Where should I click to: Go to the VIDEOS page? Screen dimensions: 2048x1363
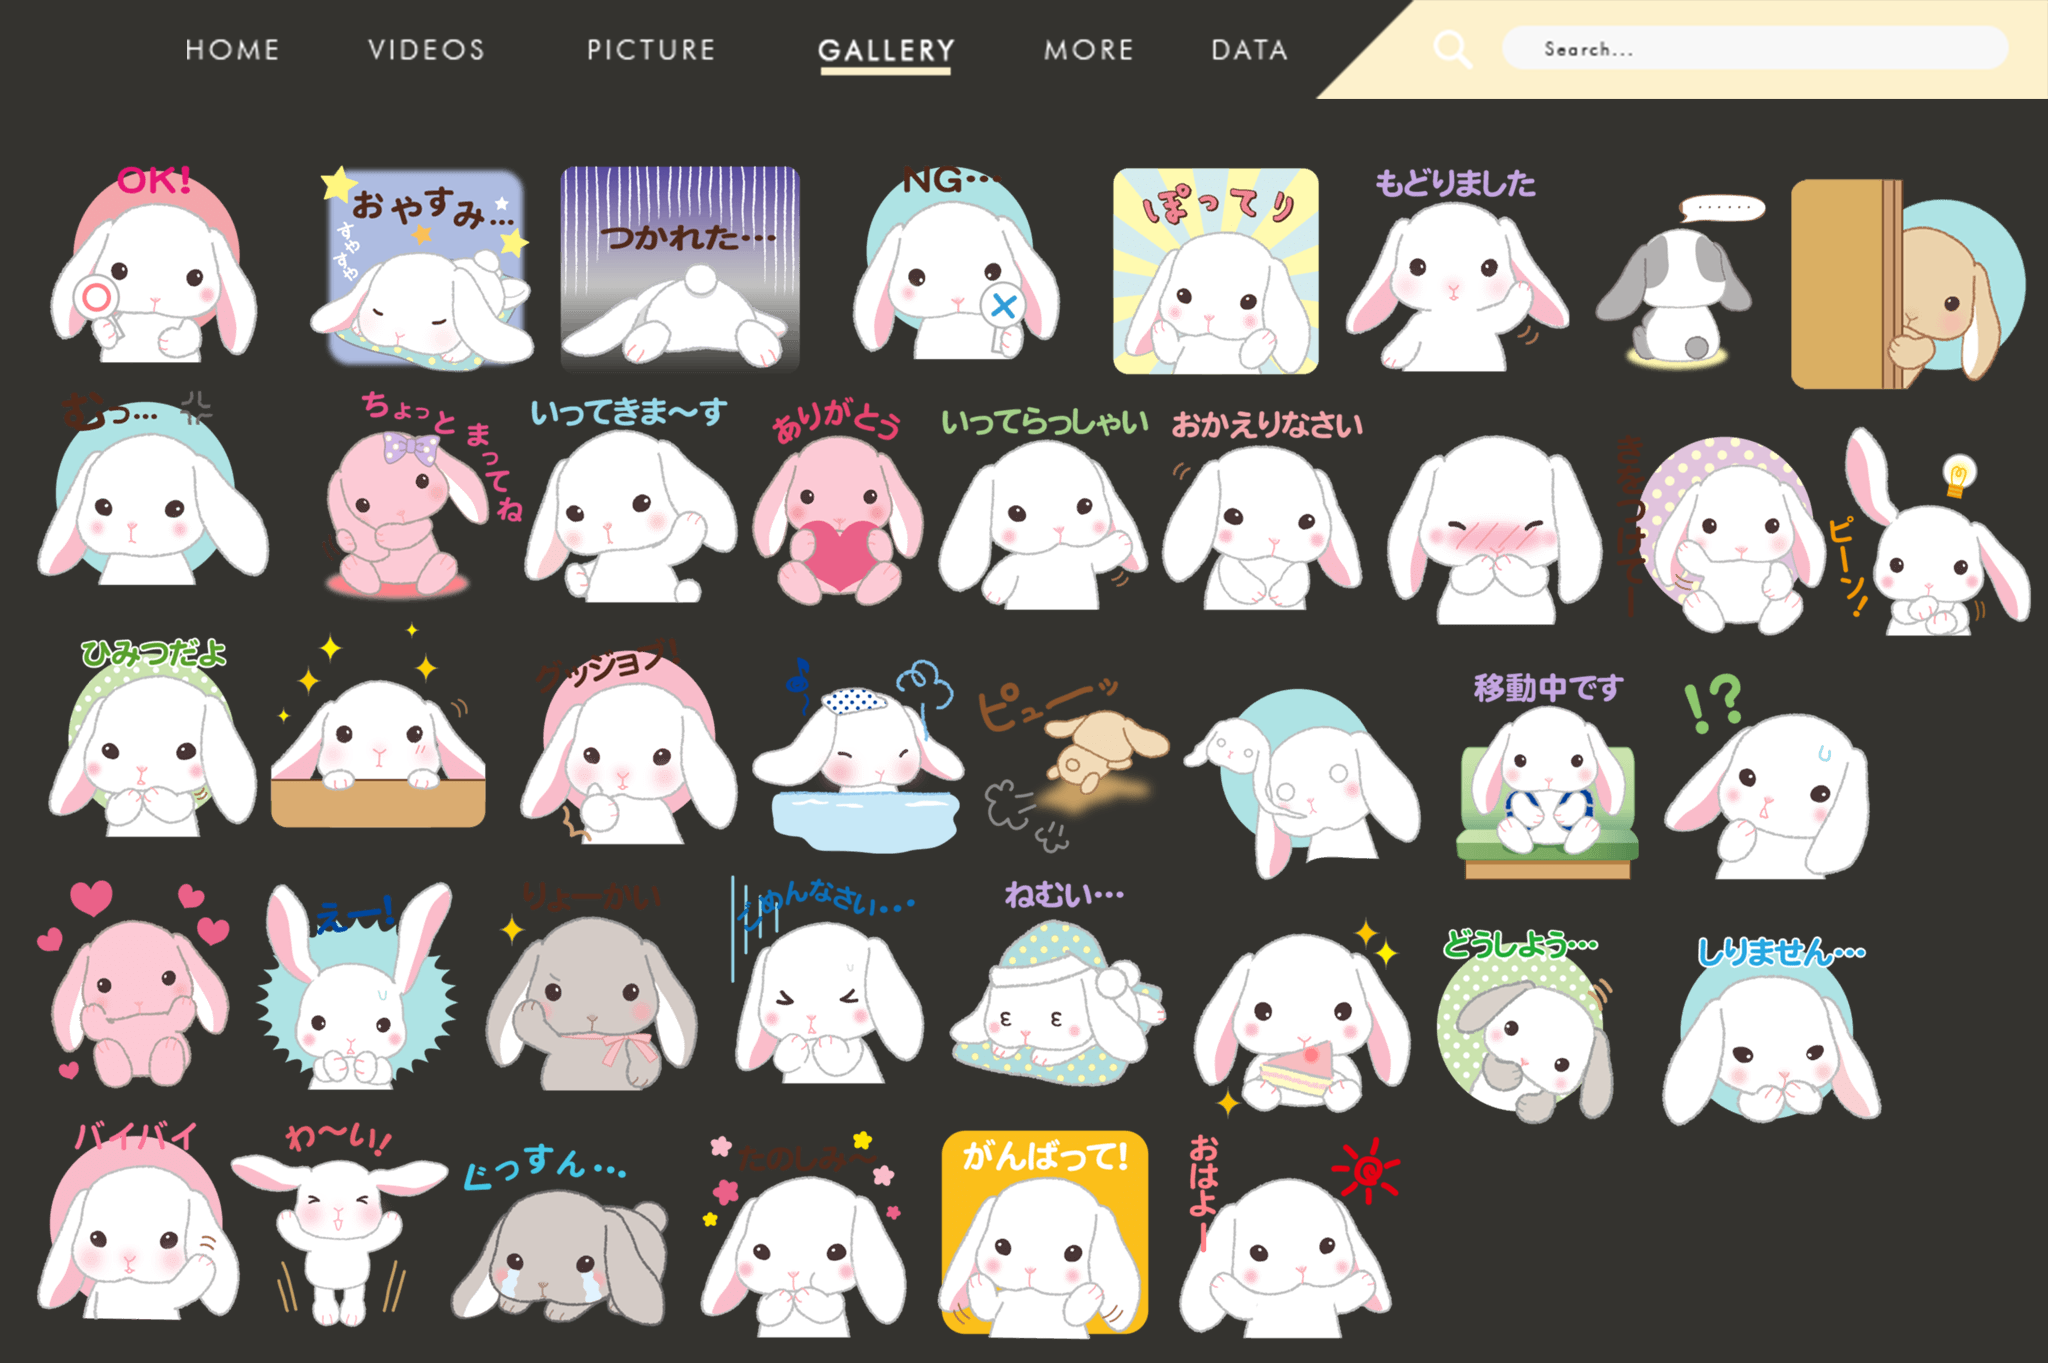click(x=426, y=50)
